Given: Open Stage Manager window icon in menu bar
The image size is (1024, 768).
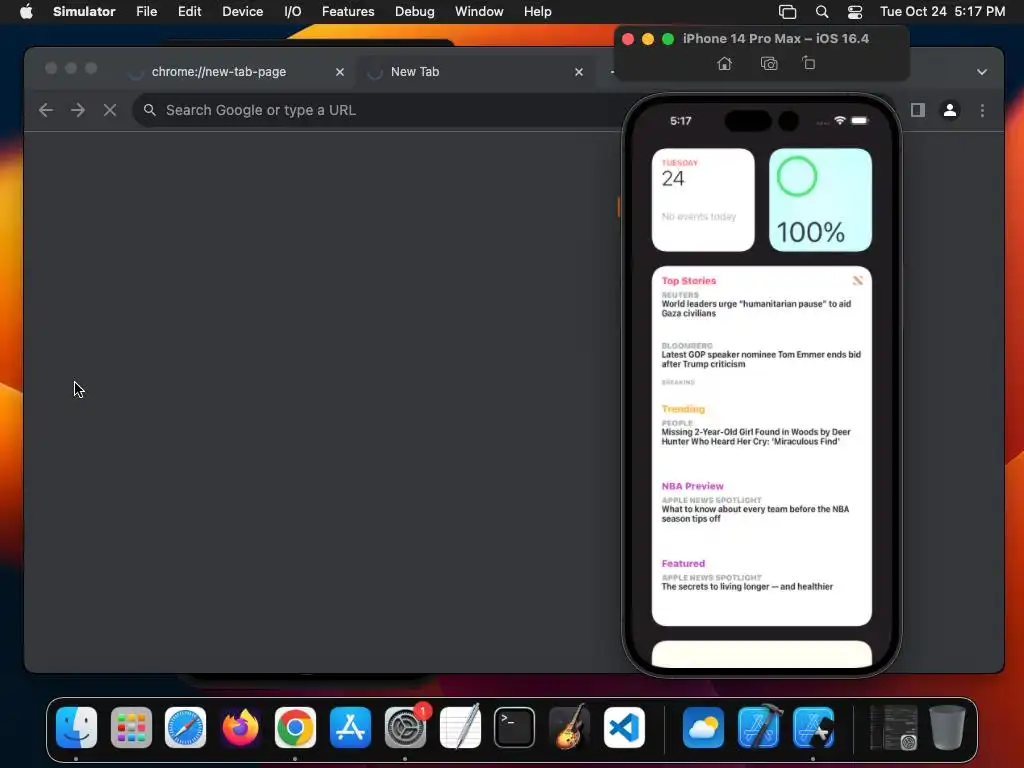Looking at the screenshot, I should tap(788, 12).
